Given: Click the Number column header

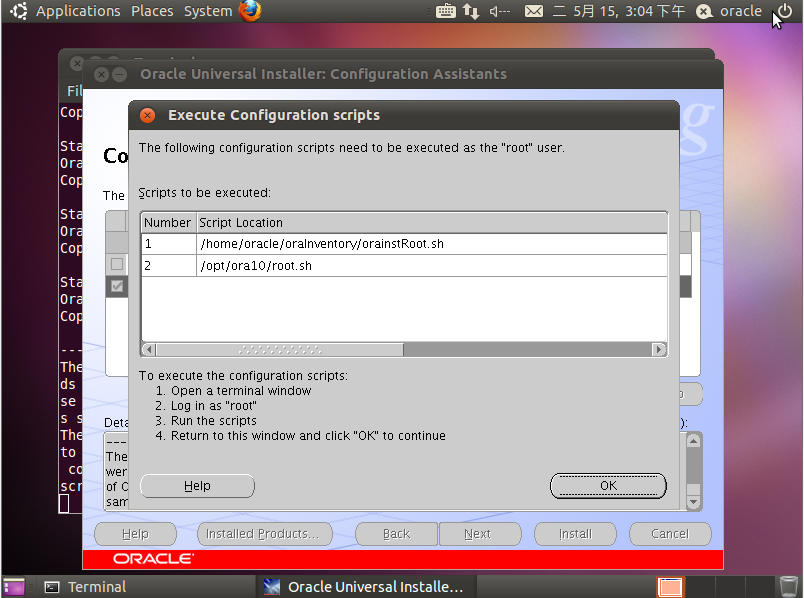Looking at the screenshot, I should coord(168,223).
